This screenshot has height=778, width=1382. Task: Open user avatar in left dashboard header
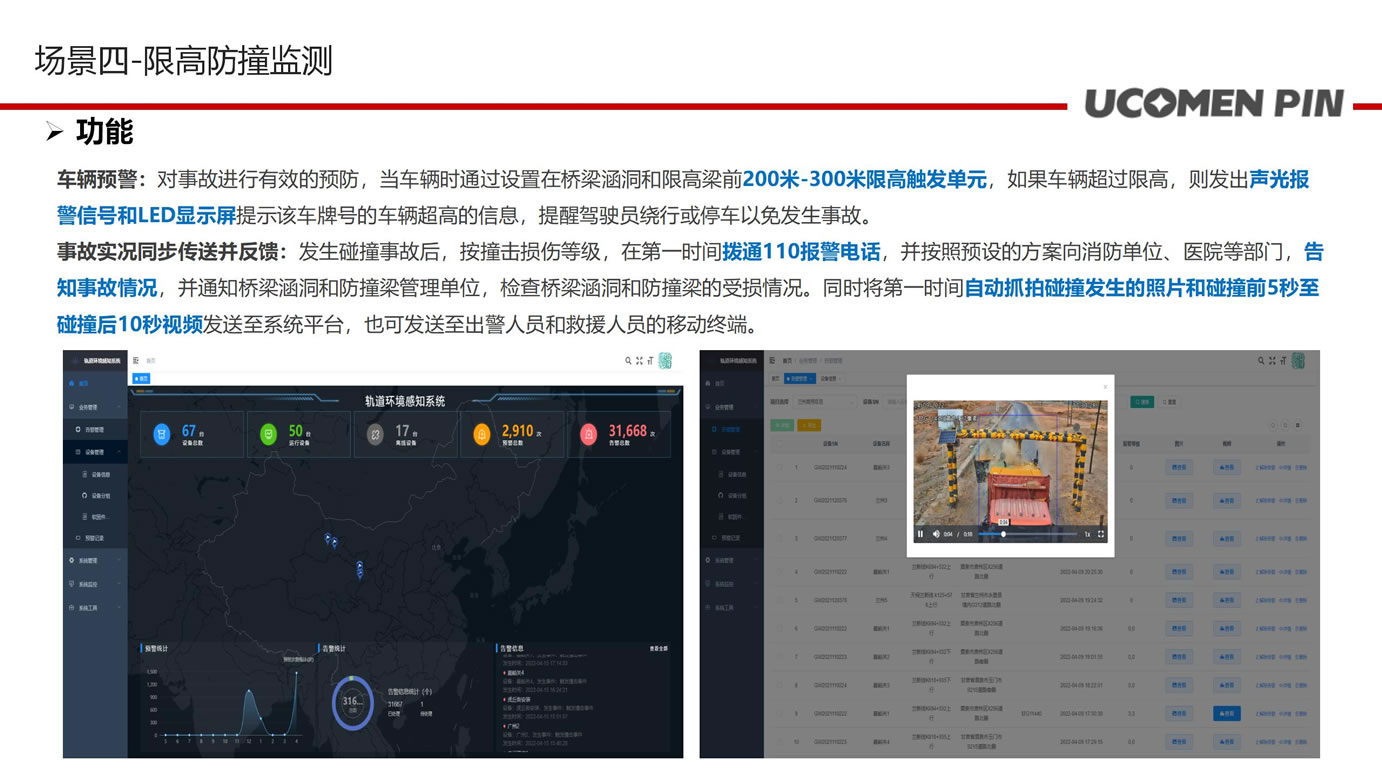[x=665, y=361]
